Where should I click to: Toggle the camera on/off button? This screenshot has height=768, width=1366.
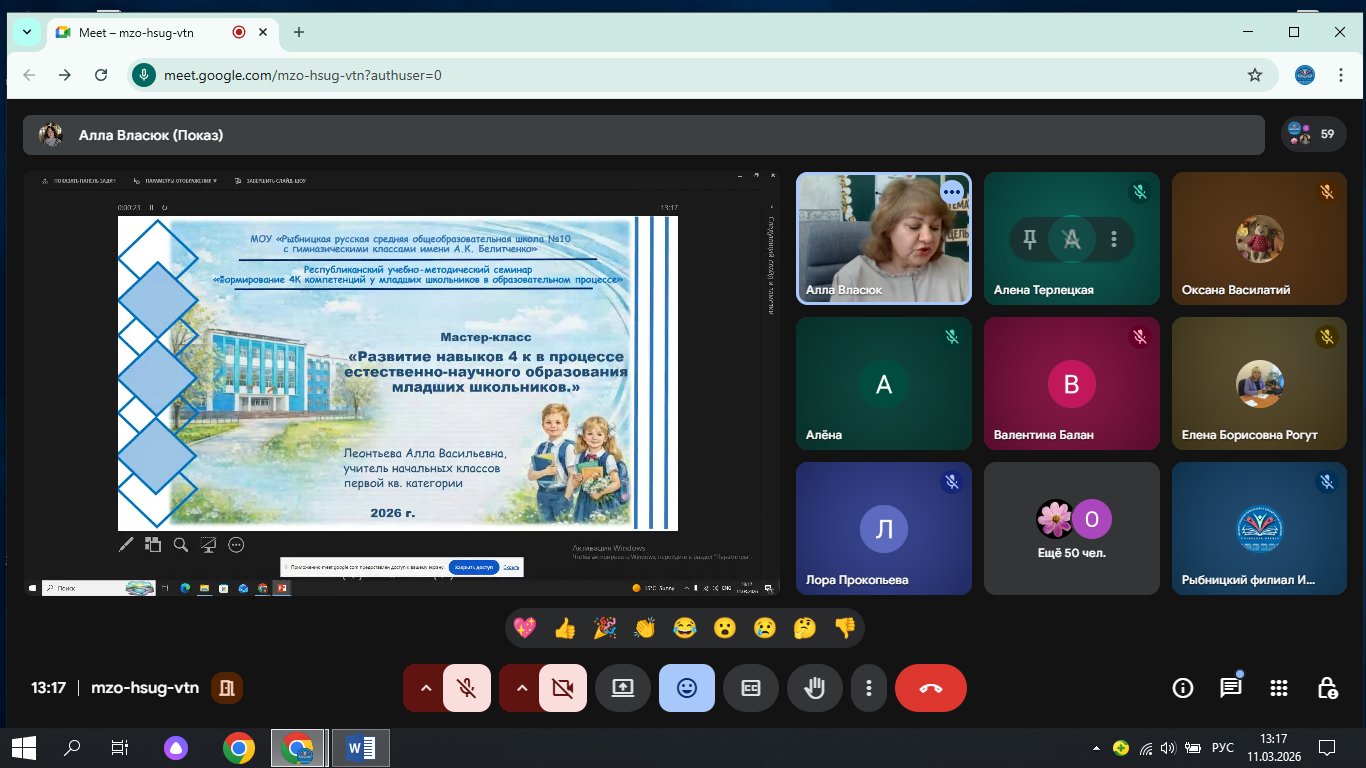562,688
